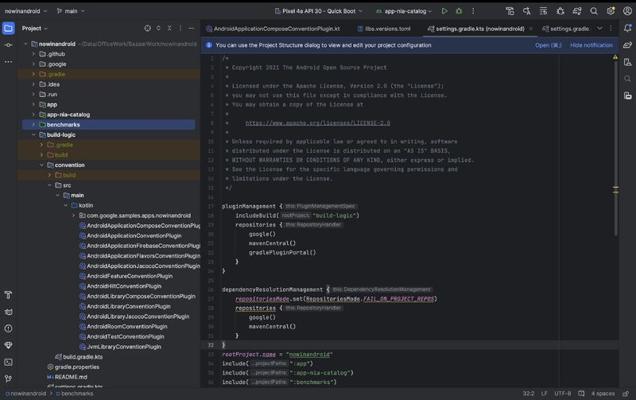Image resolution: width=636 pixels, height=400 pixels.
Task: Switch to the libs.versions.toml tab
Action: coord(387,29)
